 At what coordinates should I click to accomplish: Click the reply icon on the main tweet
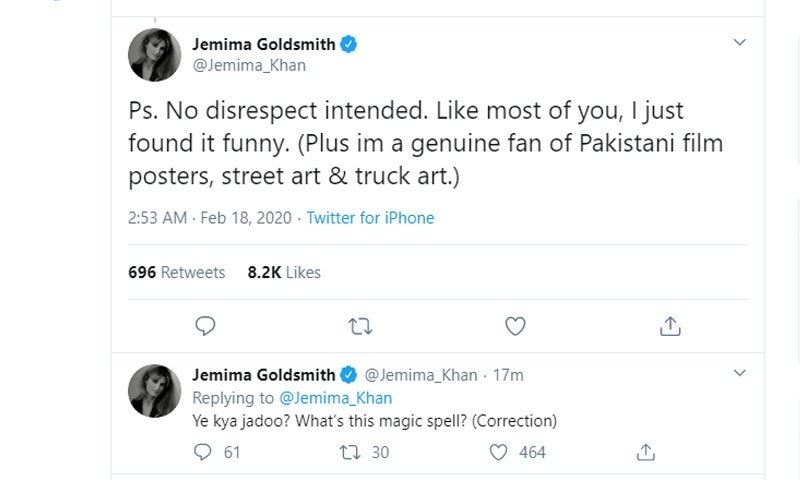pos(205,325)
